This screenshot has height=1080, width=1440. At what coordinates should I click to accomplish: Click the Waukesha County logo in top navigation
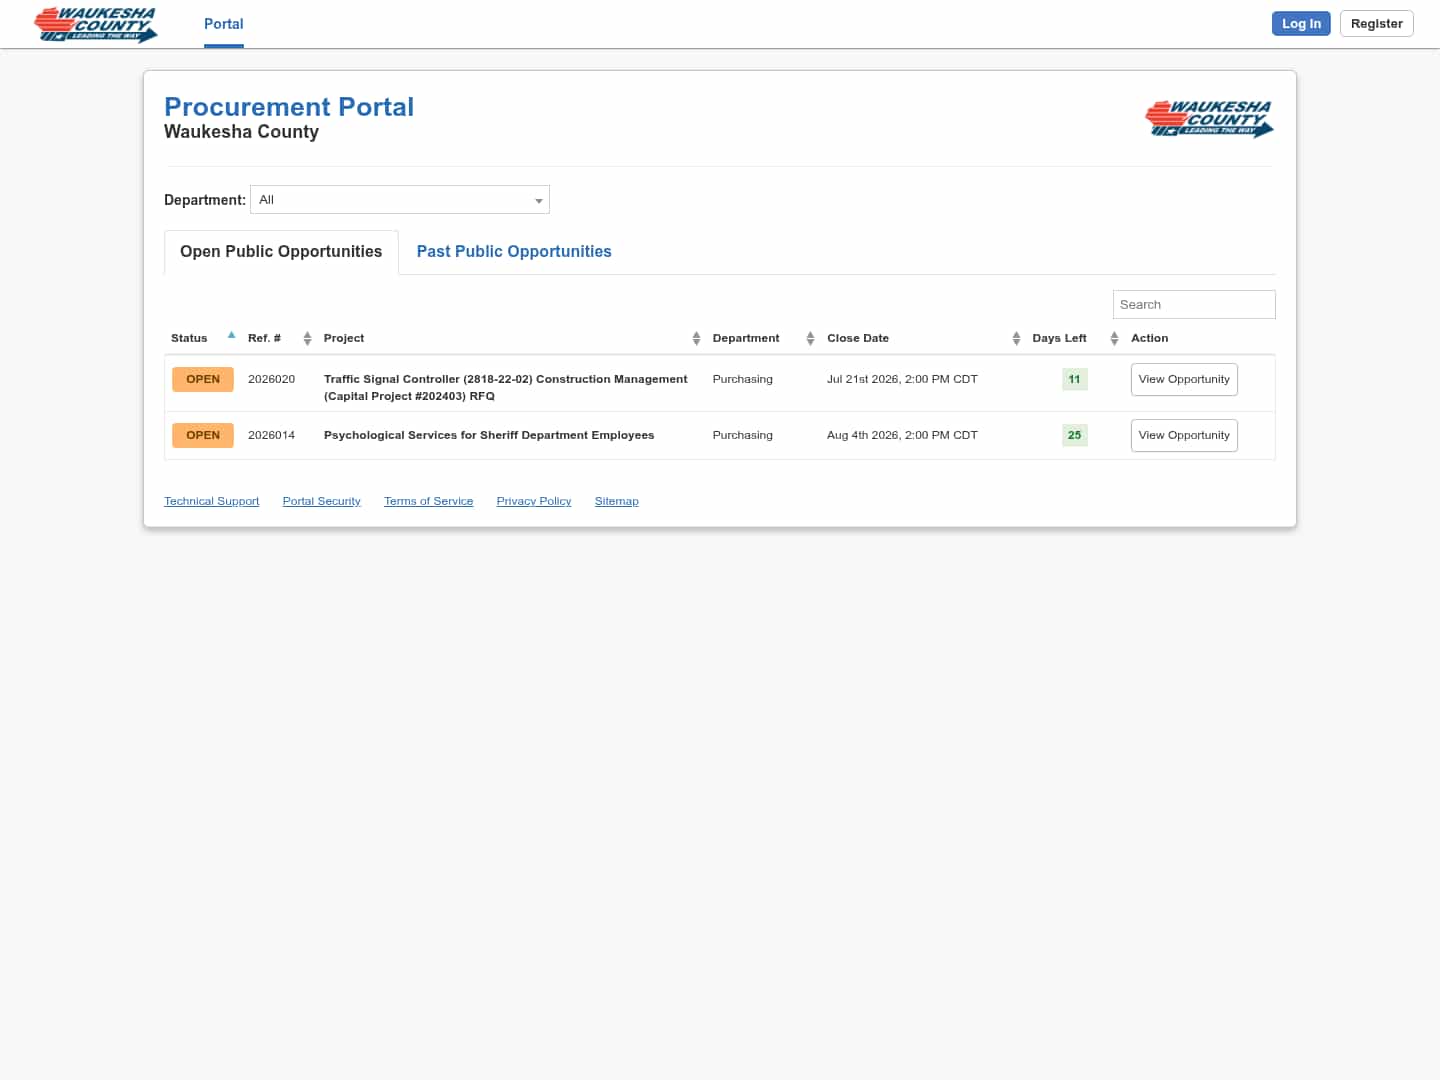96,24
